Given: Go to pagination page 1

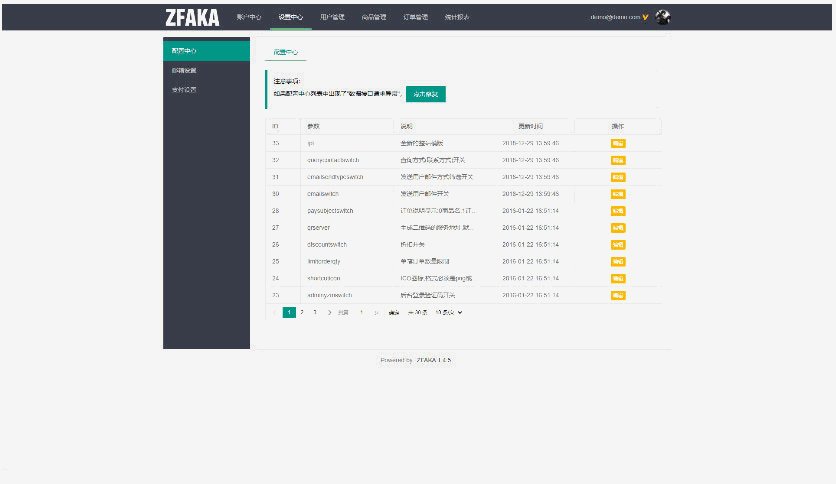Looking at the screenshot, I should pyautogui.click(x=289, y=312).
